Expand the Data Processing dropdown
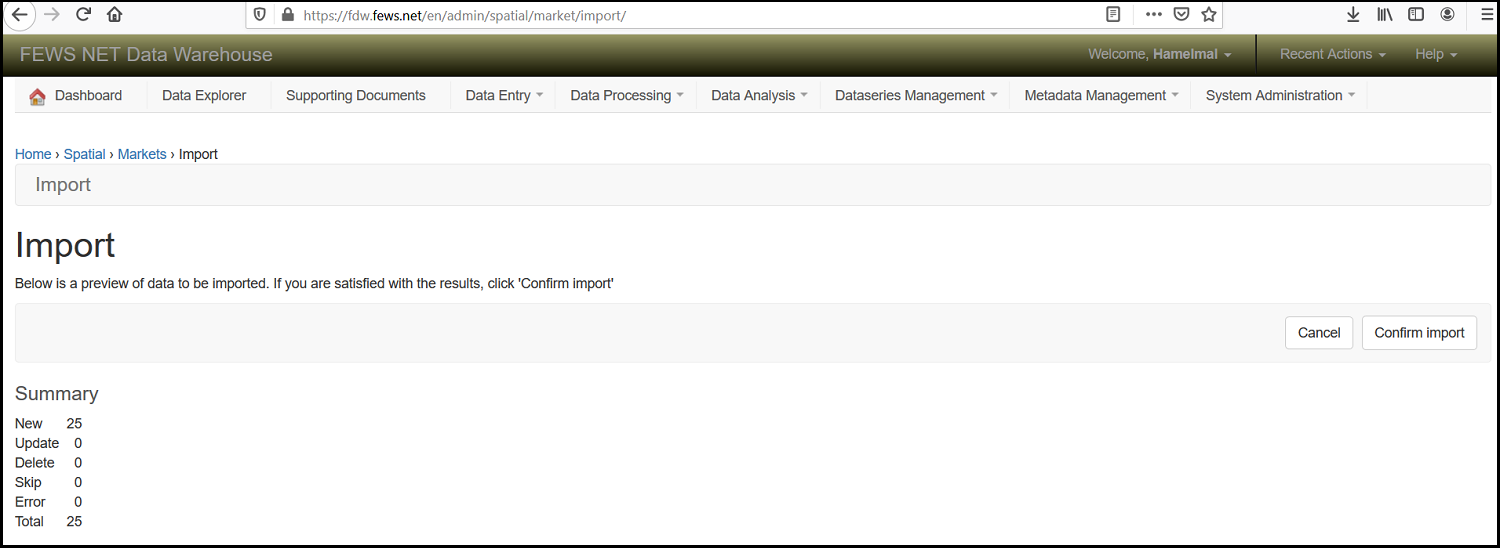 (x=626, y=96)
